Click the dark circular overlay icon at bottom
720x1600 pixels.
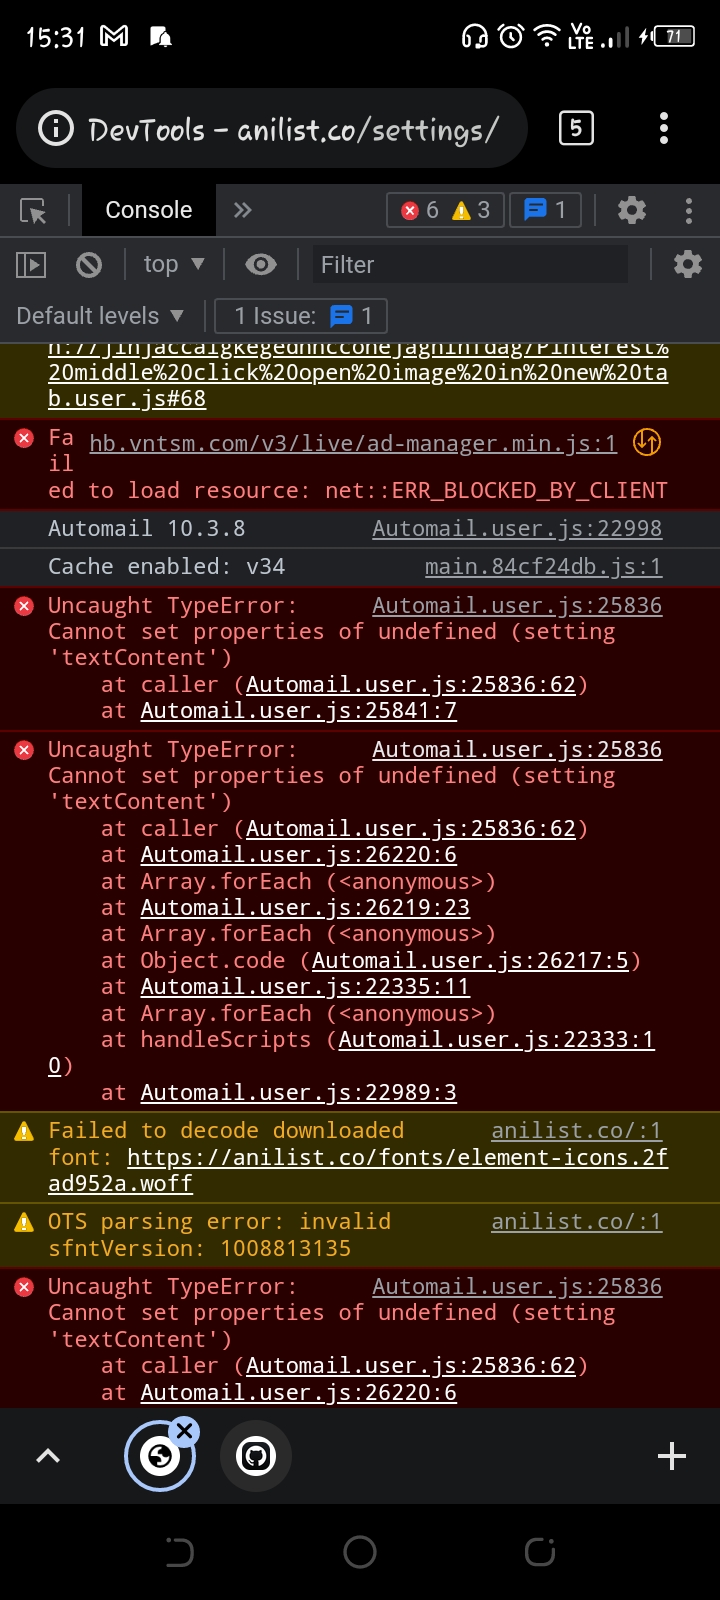click(256, 1456)
